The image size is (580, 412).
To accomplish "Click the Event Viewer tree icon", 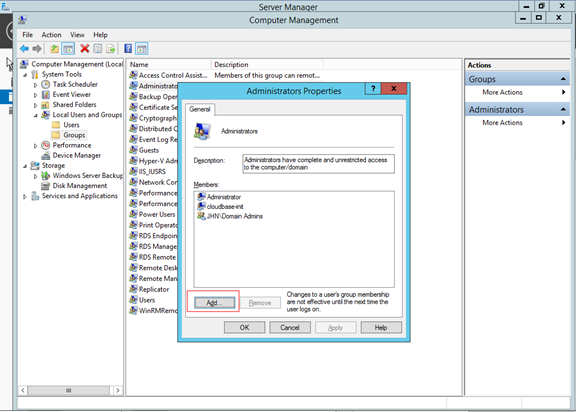I will pos(45,95).
